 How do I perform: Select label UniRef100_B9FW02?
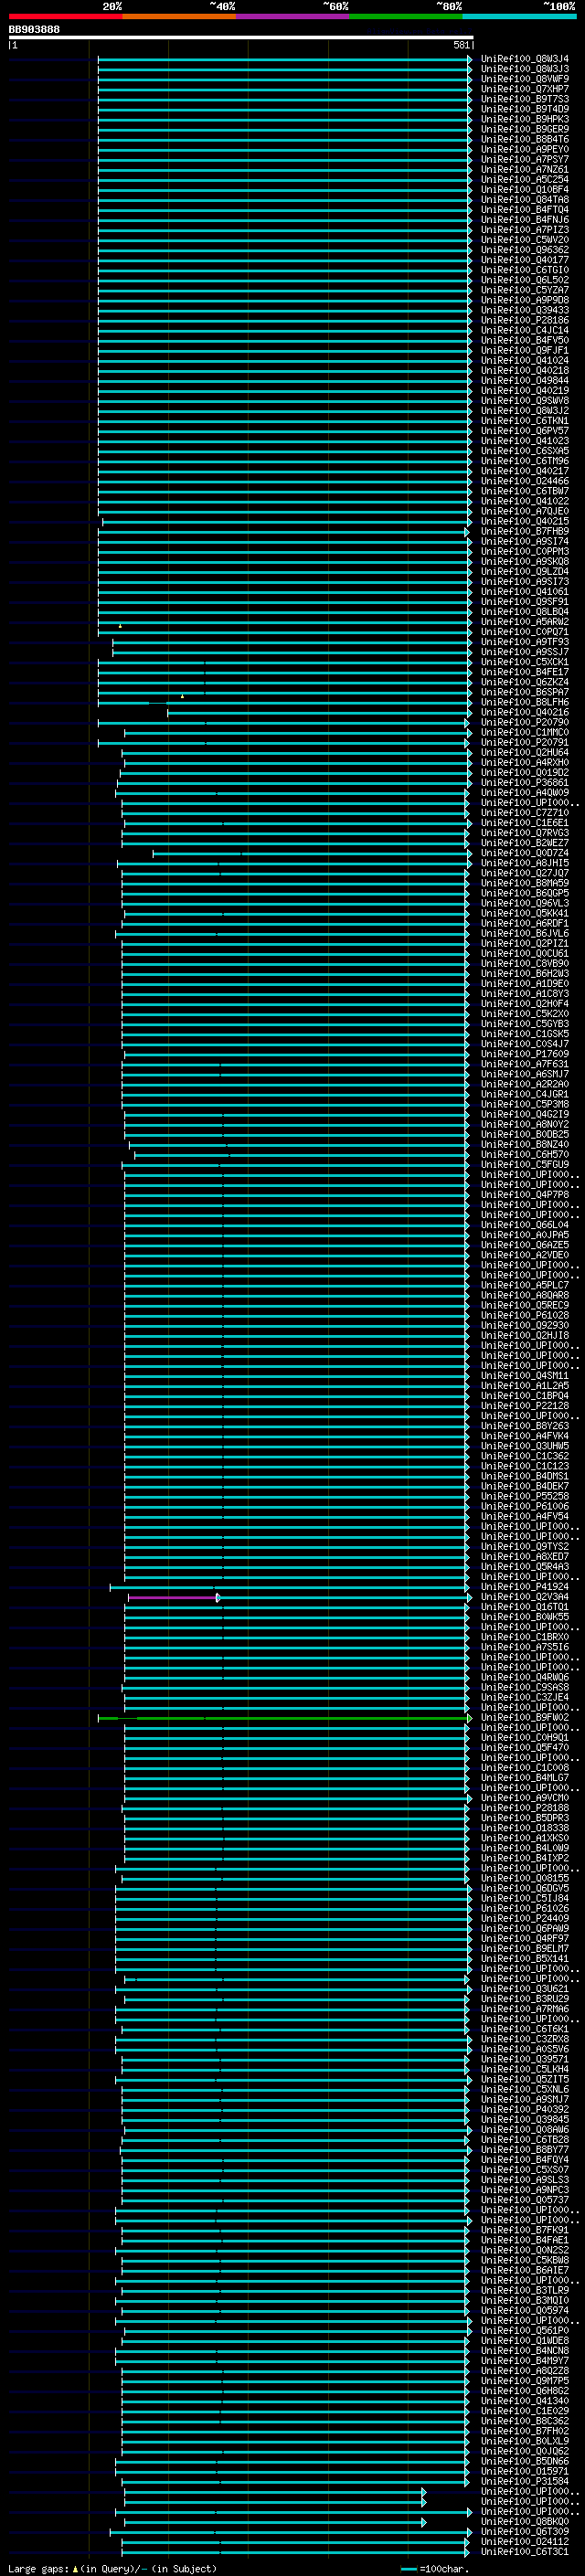(x=525, y=1718)
